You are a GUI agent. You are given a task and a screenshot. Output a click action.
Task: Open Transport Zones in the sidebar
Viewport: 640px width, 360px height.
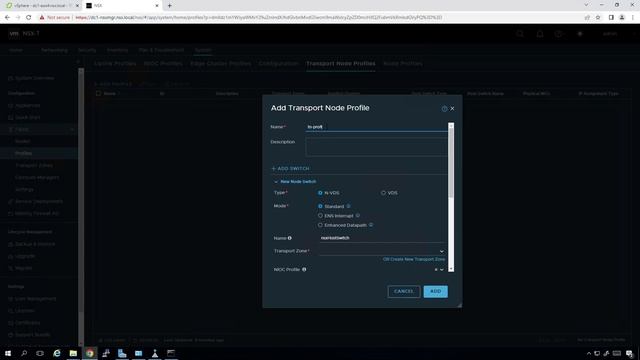click(34, 165)
